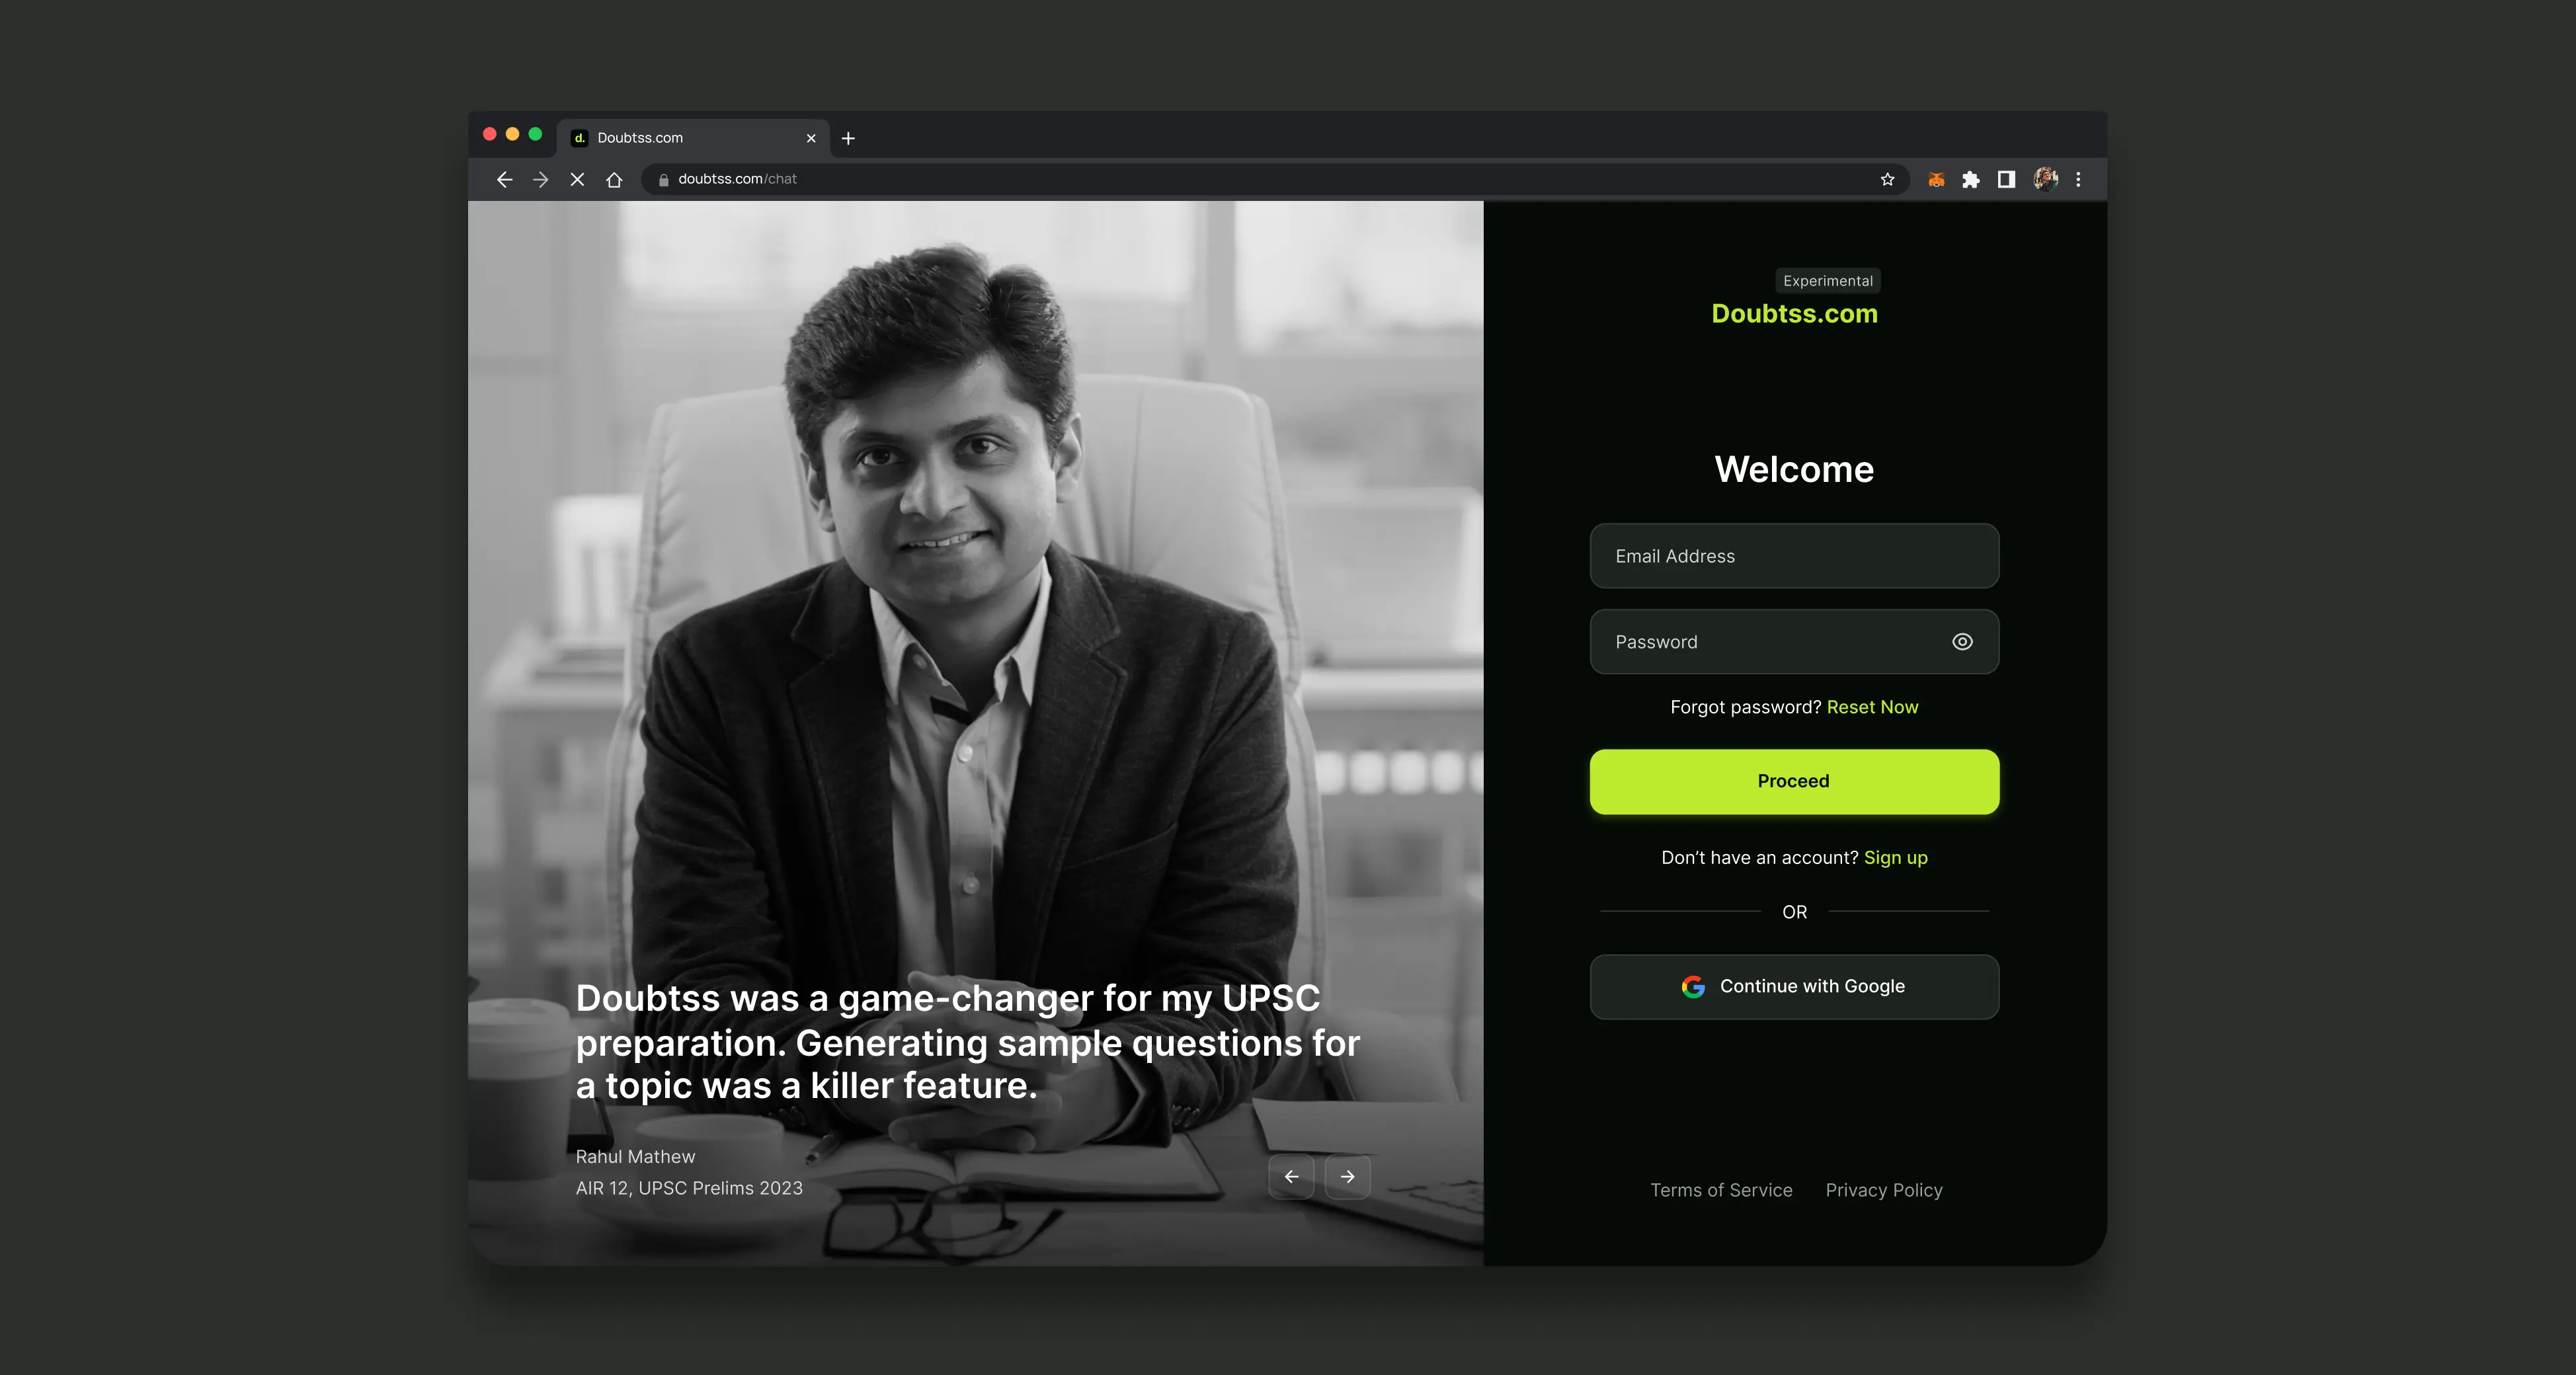Toggle password visibility eye icon
This screenshot has height=1375, width=2576.
tap(1962, 642)
